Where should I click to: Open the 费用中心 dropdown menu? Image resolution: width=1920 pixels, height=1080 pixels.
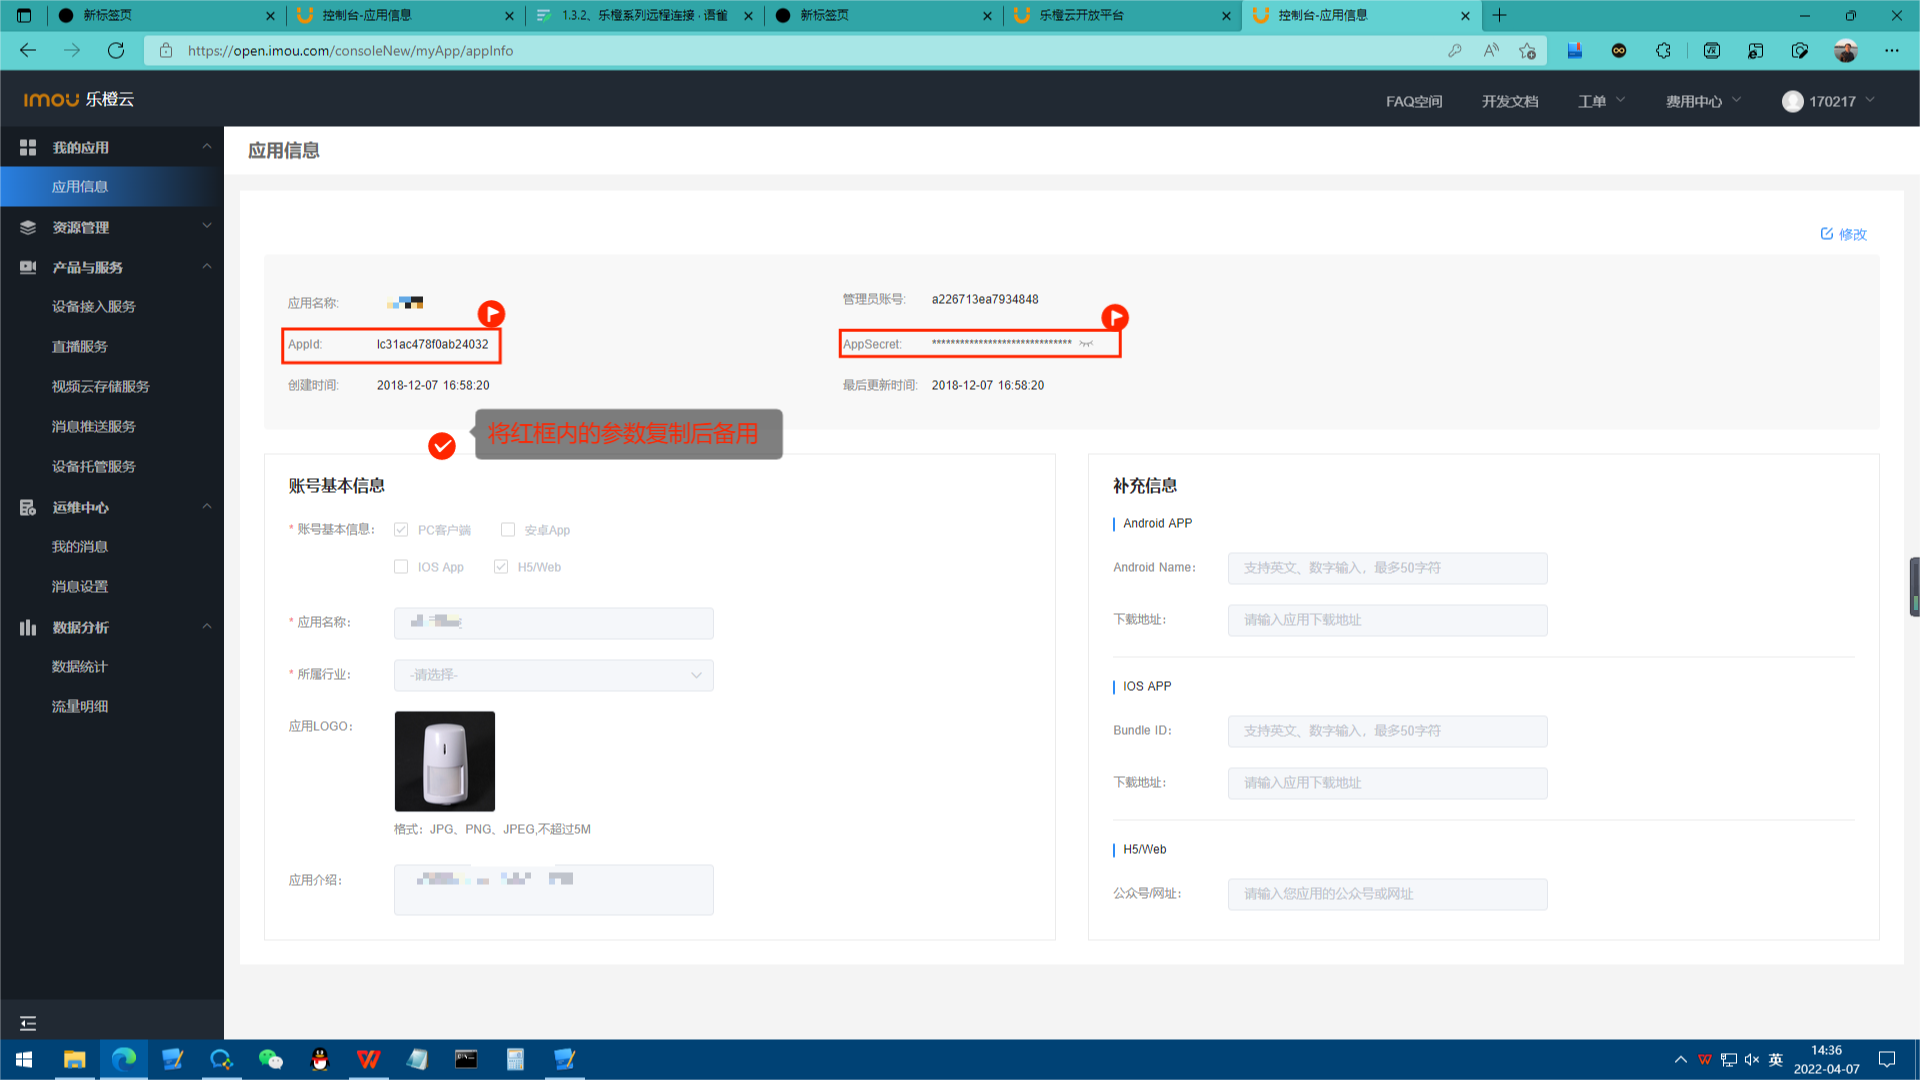point(1703,101)
